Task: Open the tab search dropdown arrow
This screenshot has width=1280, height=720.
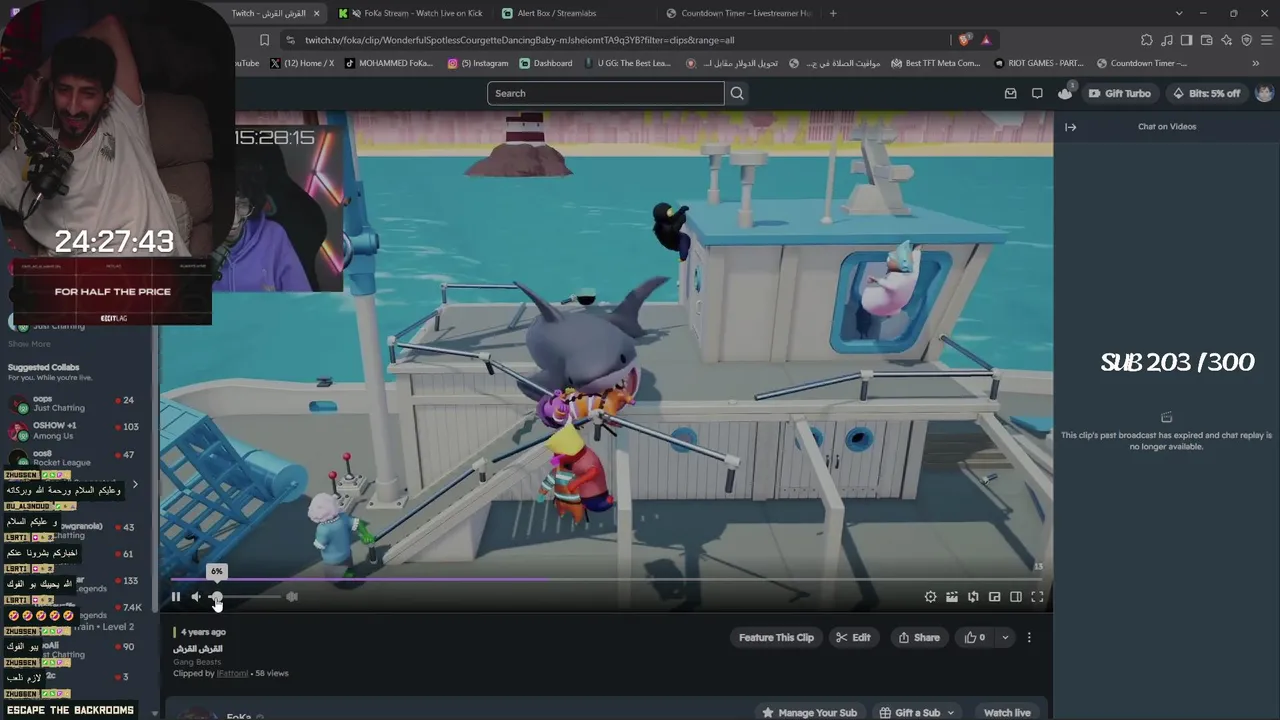Action: coord(1179,13)
